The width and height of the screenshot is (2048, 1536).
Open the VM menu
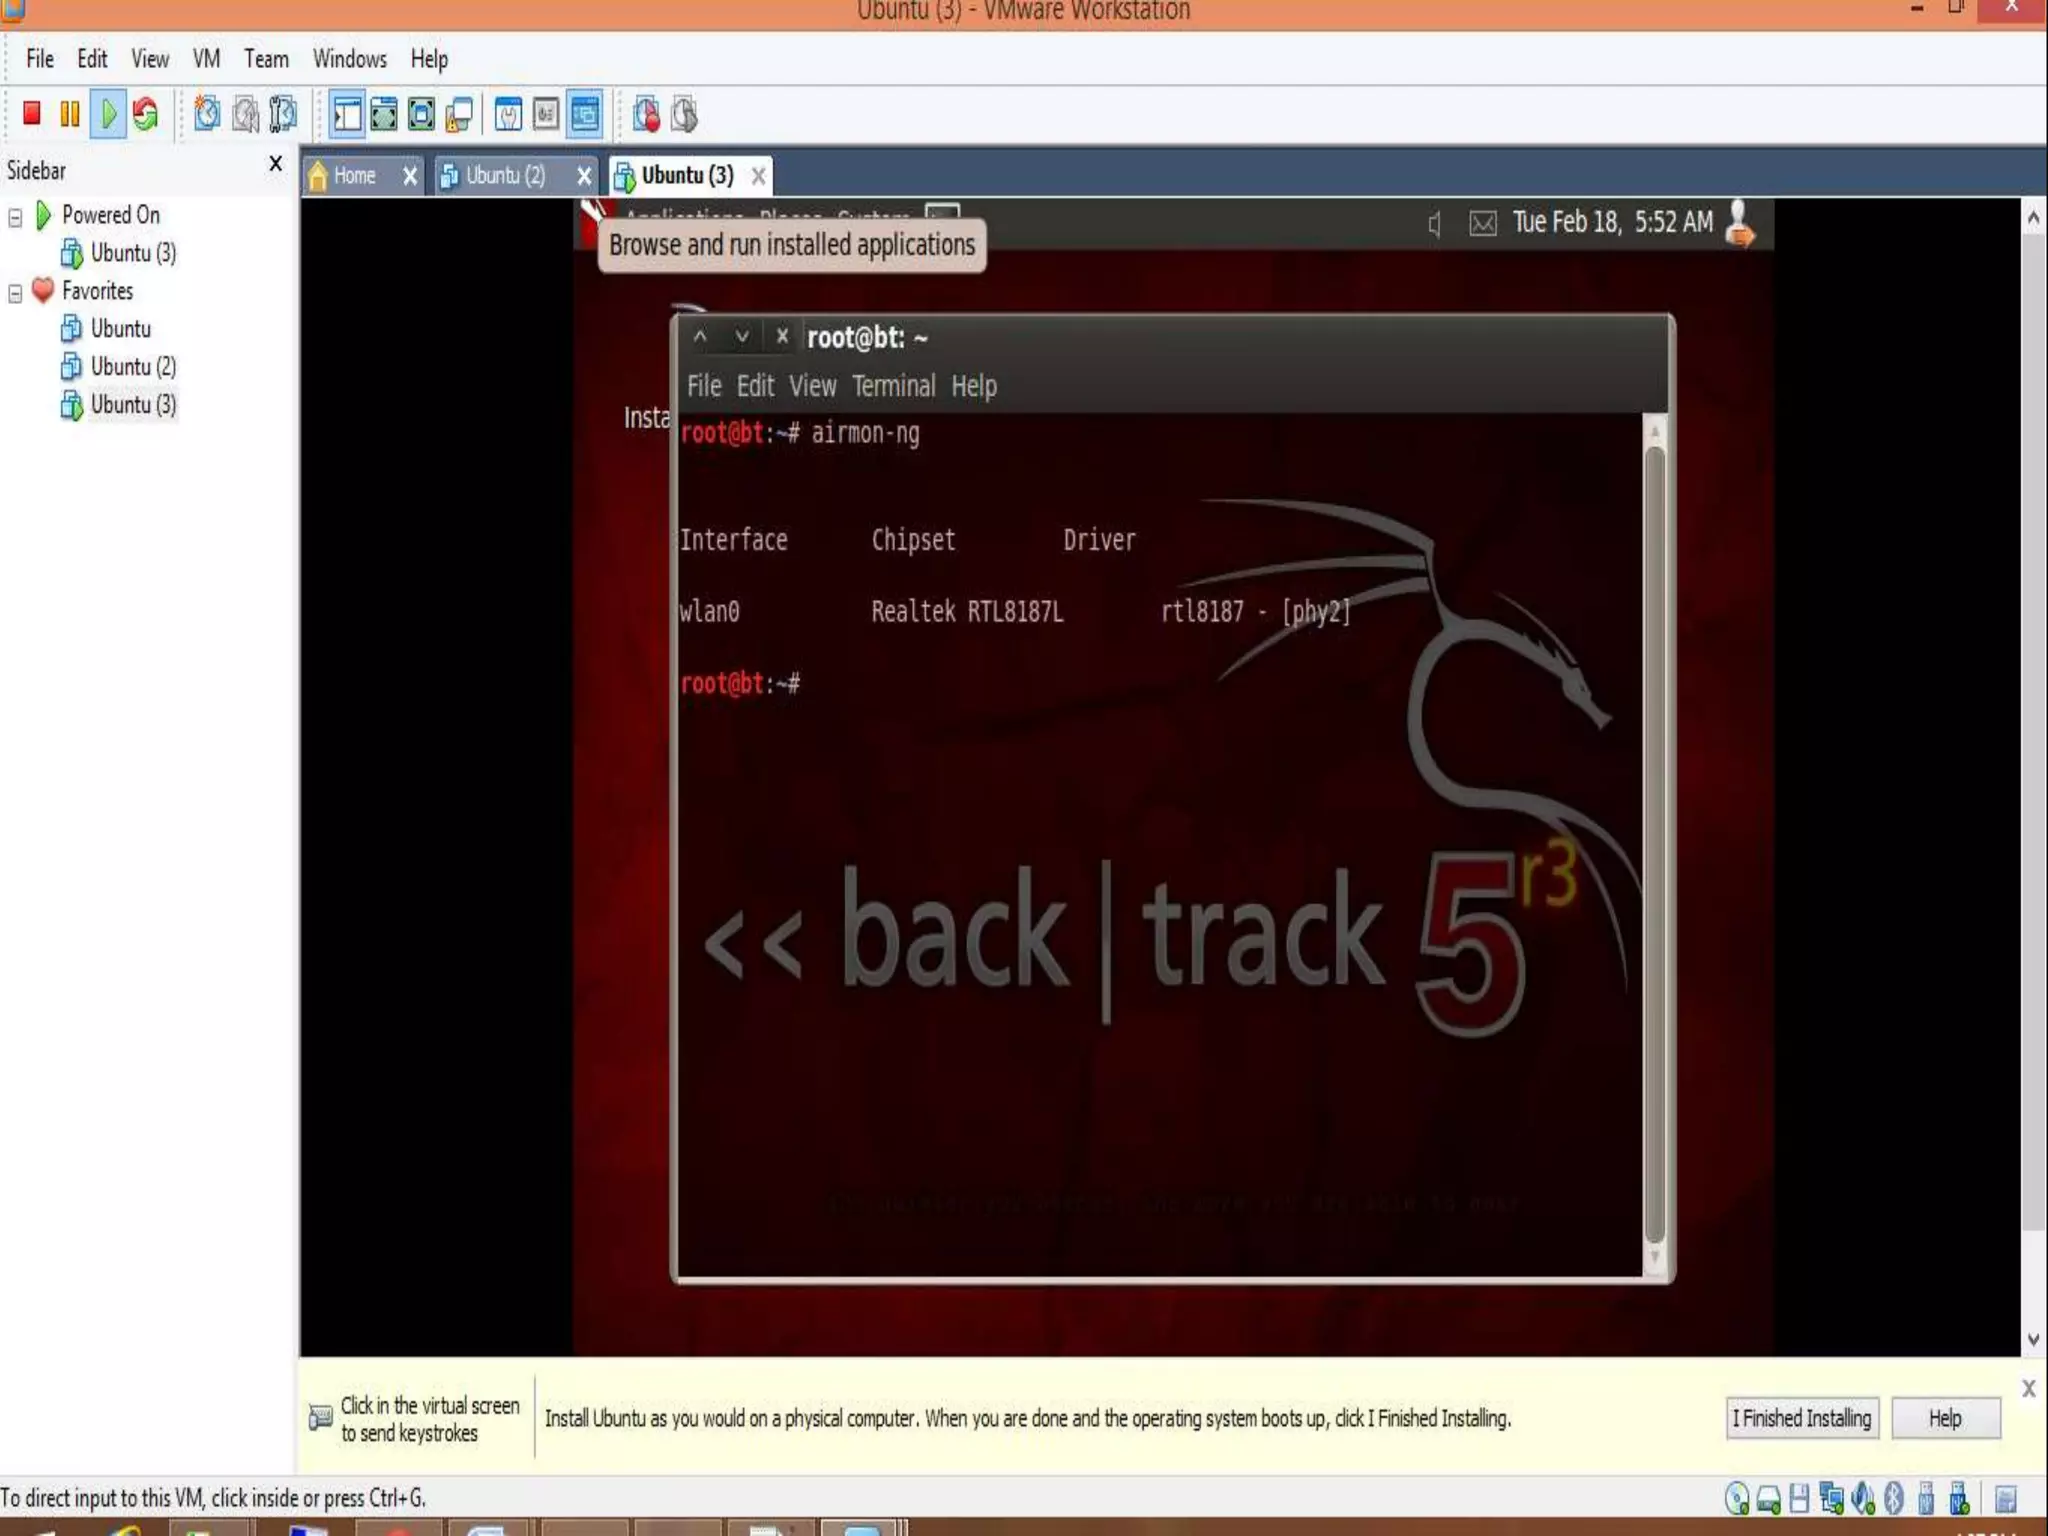(206, 59)
